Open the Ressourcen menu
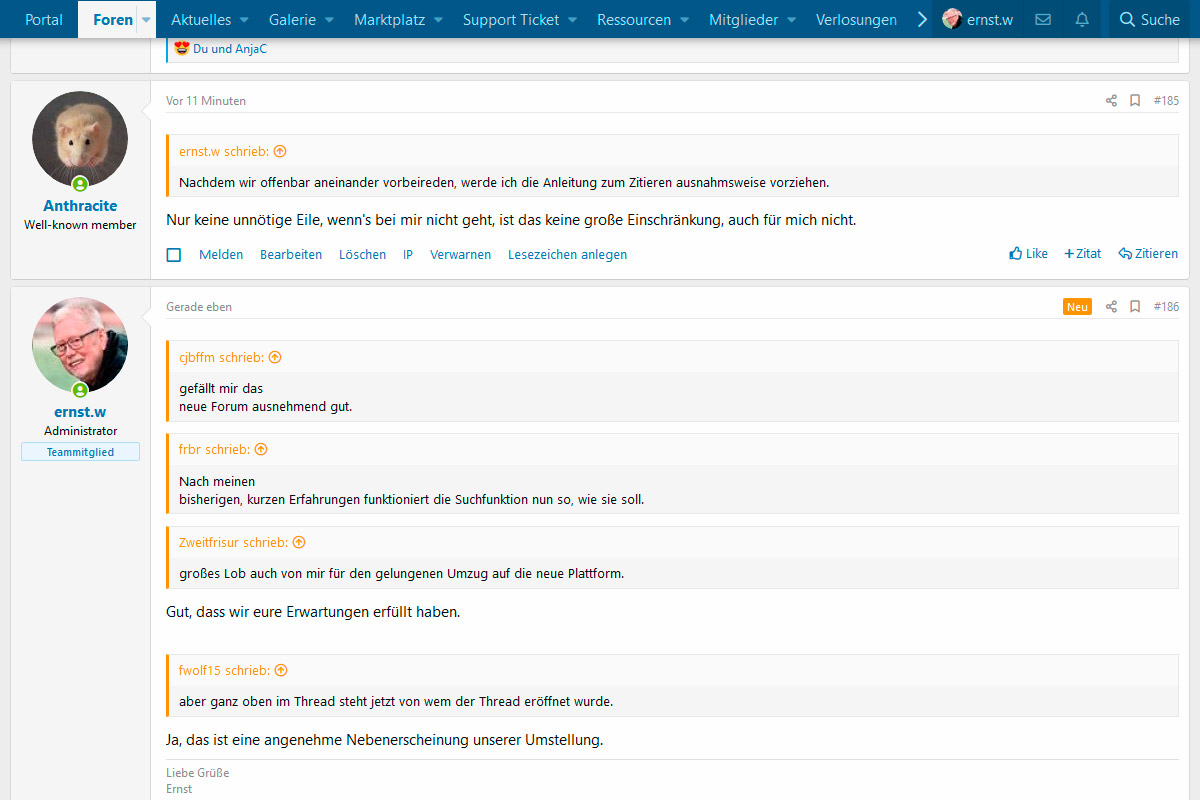This screenshot has width=1200, height=800. pos(635,19)
